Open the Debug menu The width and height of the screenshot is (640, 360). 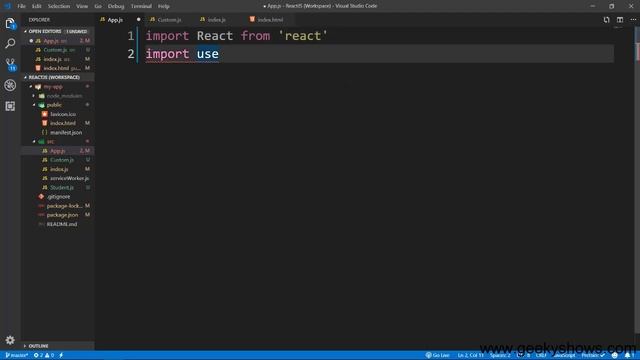[x=116, y=6]
